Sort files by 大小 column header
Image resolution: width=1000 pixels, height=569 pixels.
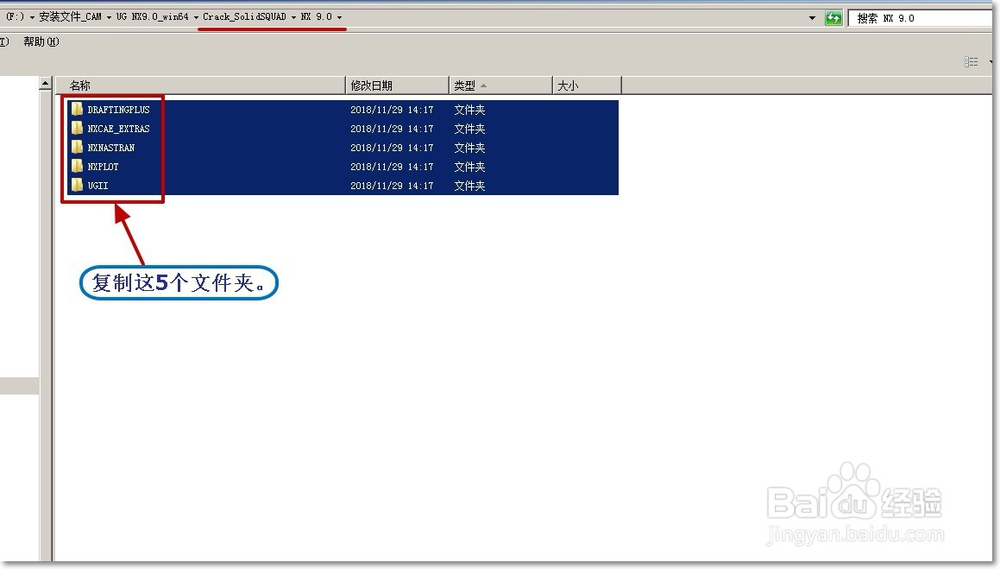tap(587, 85)
